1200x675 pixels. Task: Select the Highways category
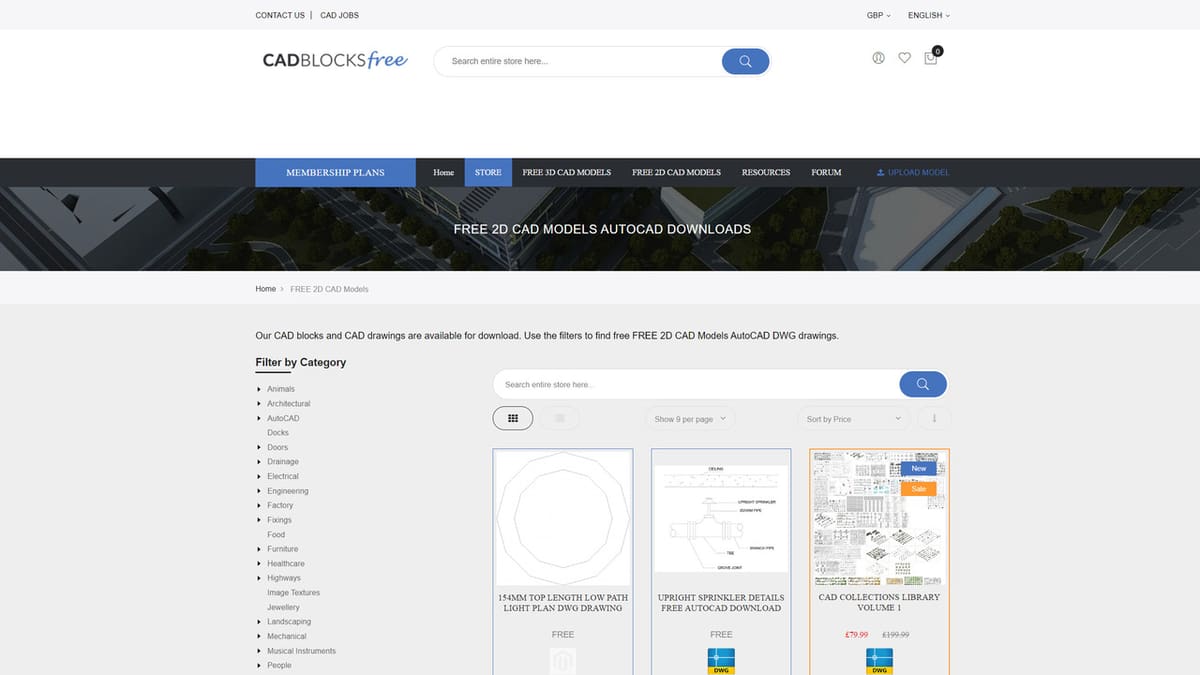point(284,578)
